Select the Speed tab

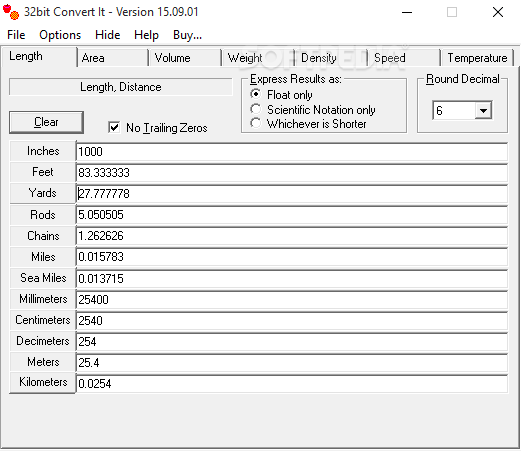tap(404, 58)
